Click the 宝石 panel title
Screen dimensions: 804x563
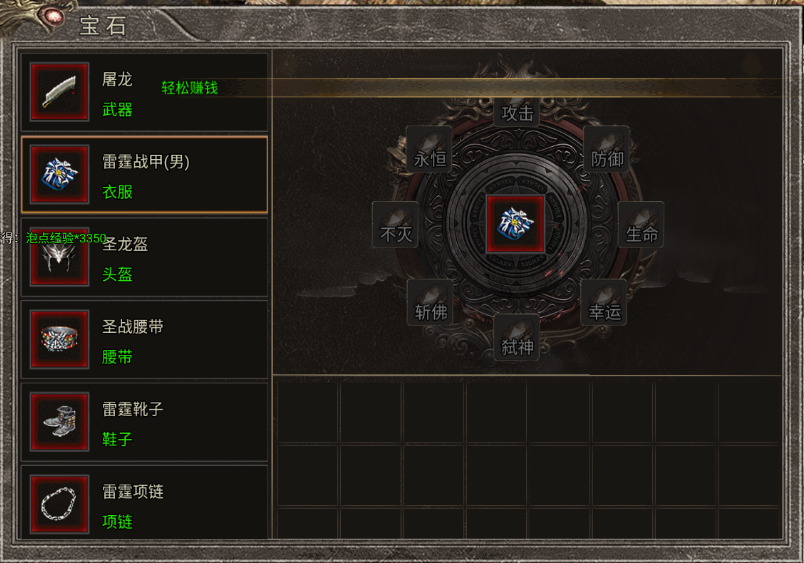pyautogui.click(x=103, y=25)
